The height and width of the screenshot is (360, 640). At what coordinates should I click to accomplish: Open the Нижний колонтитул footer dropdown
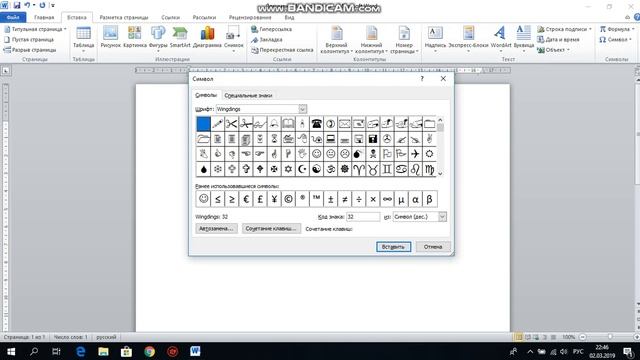pyautogui.click(x=371, y=40)
